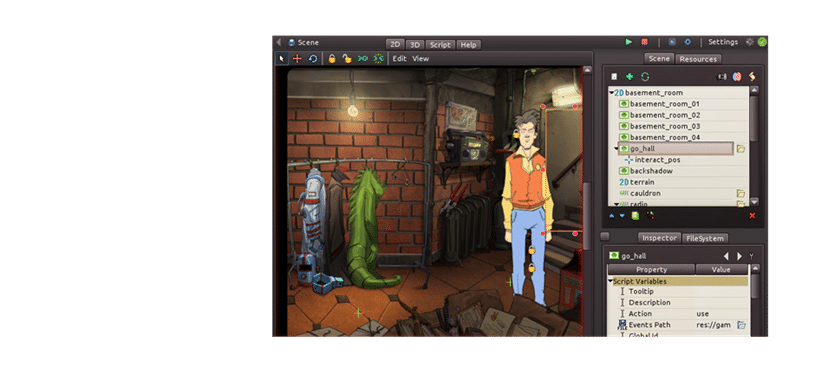The width and height of the screenshot is (815, 381).
Task: Open folder icon on the cauldron row
Action: pos(741,193)
